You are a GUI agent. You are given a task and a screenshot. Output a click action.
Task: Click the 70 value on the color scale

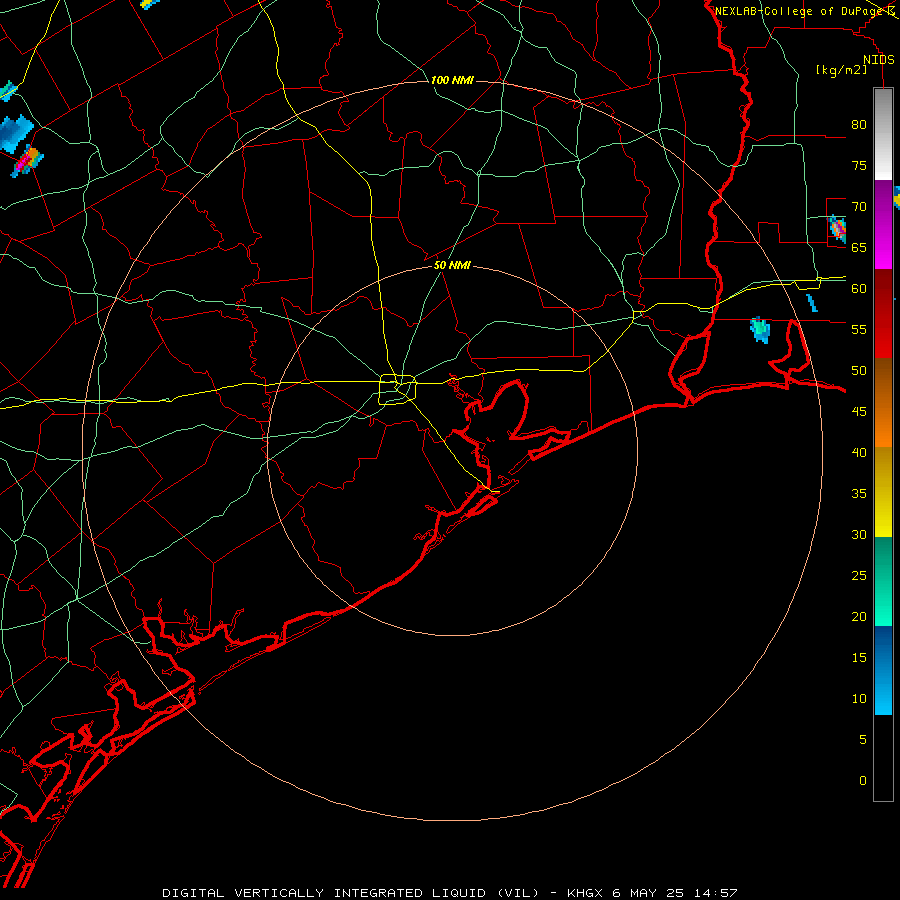[x=859, y=207]
